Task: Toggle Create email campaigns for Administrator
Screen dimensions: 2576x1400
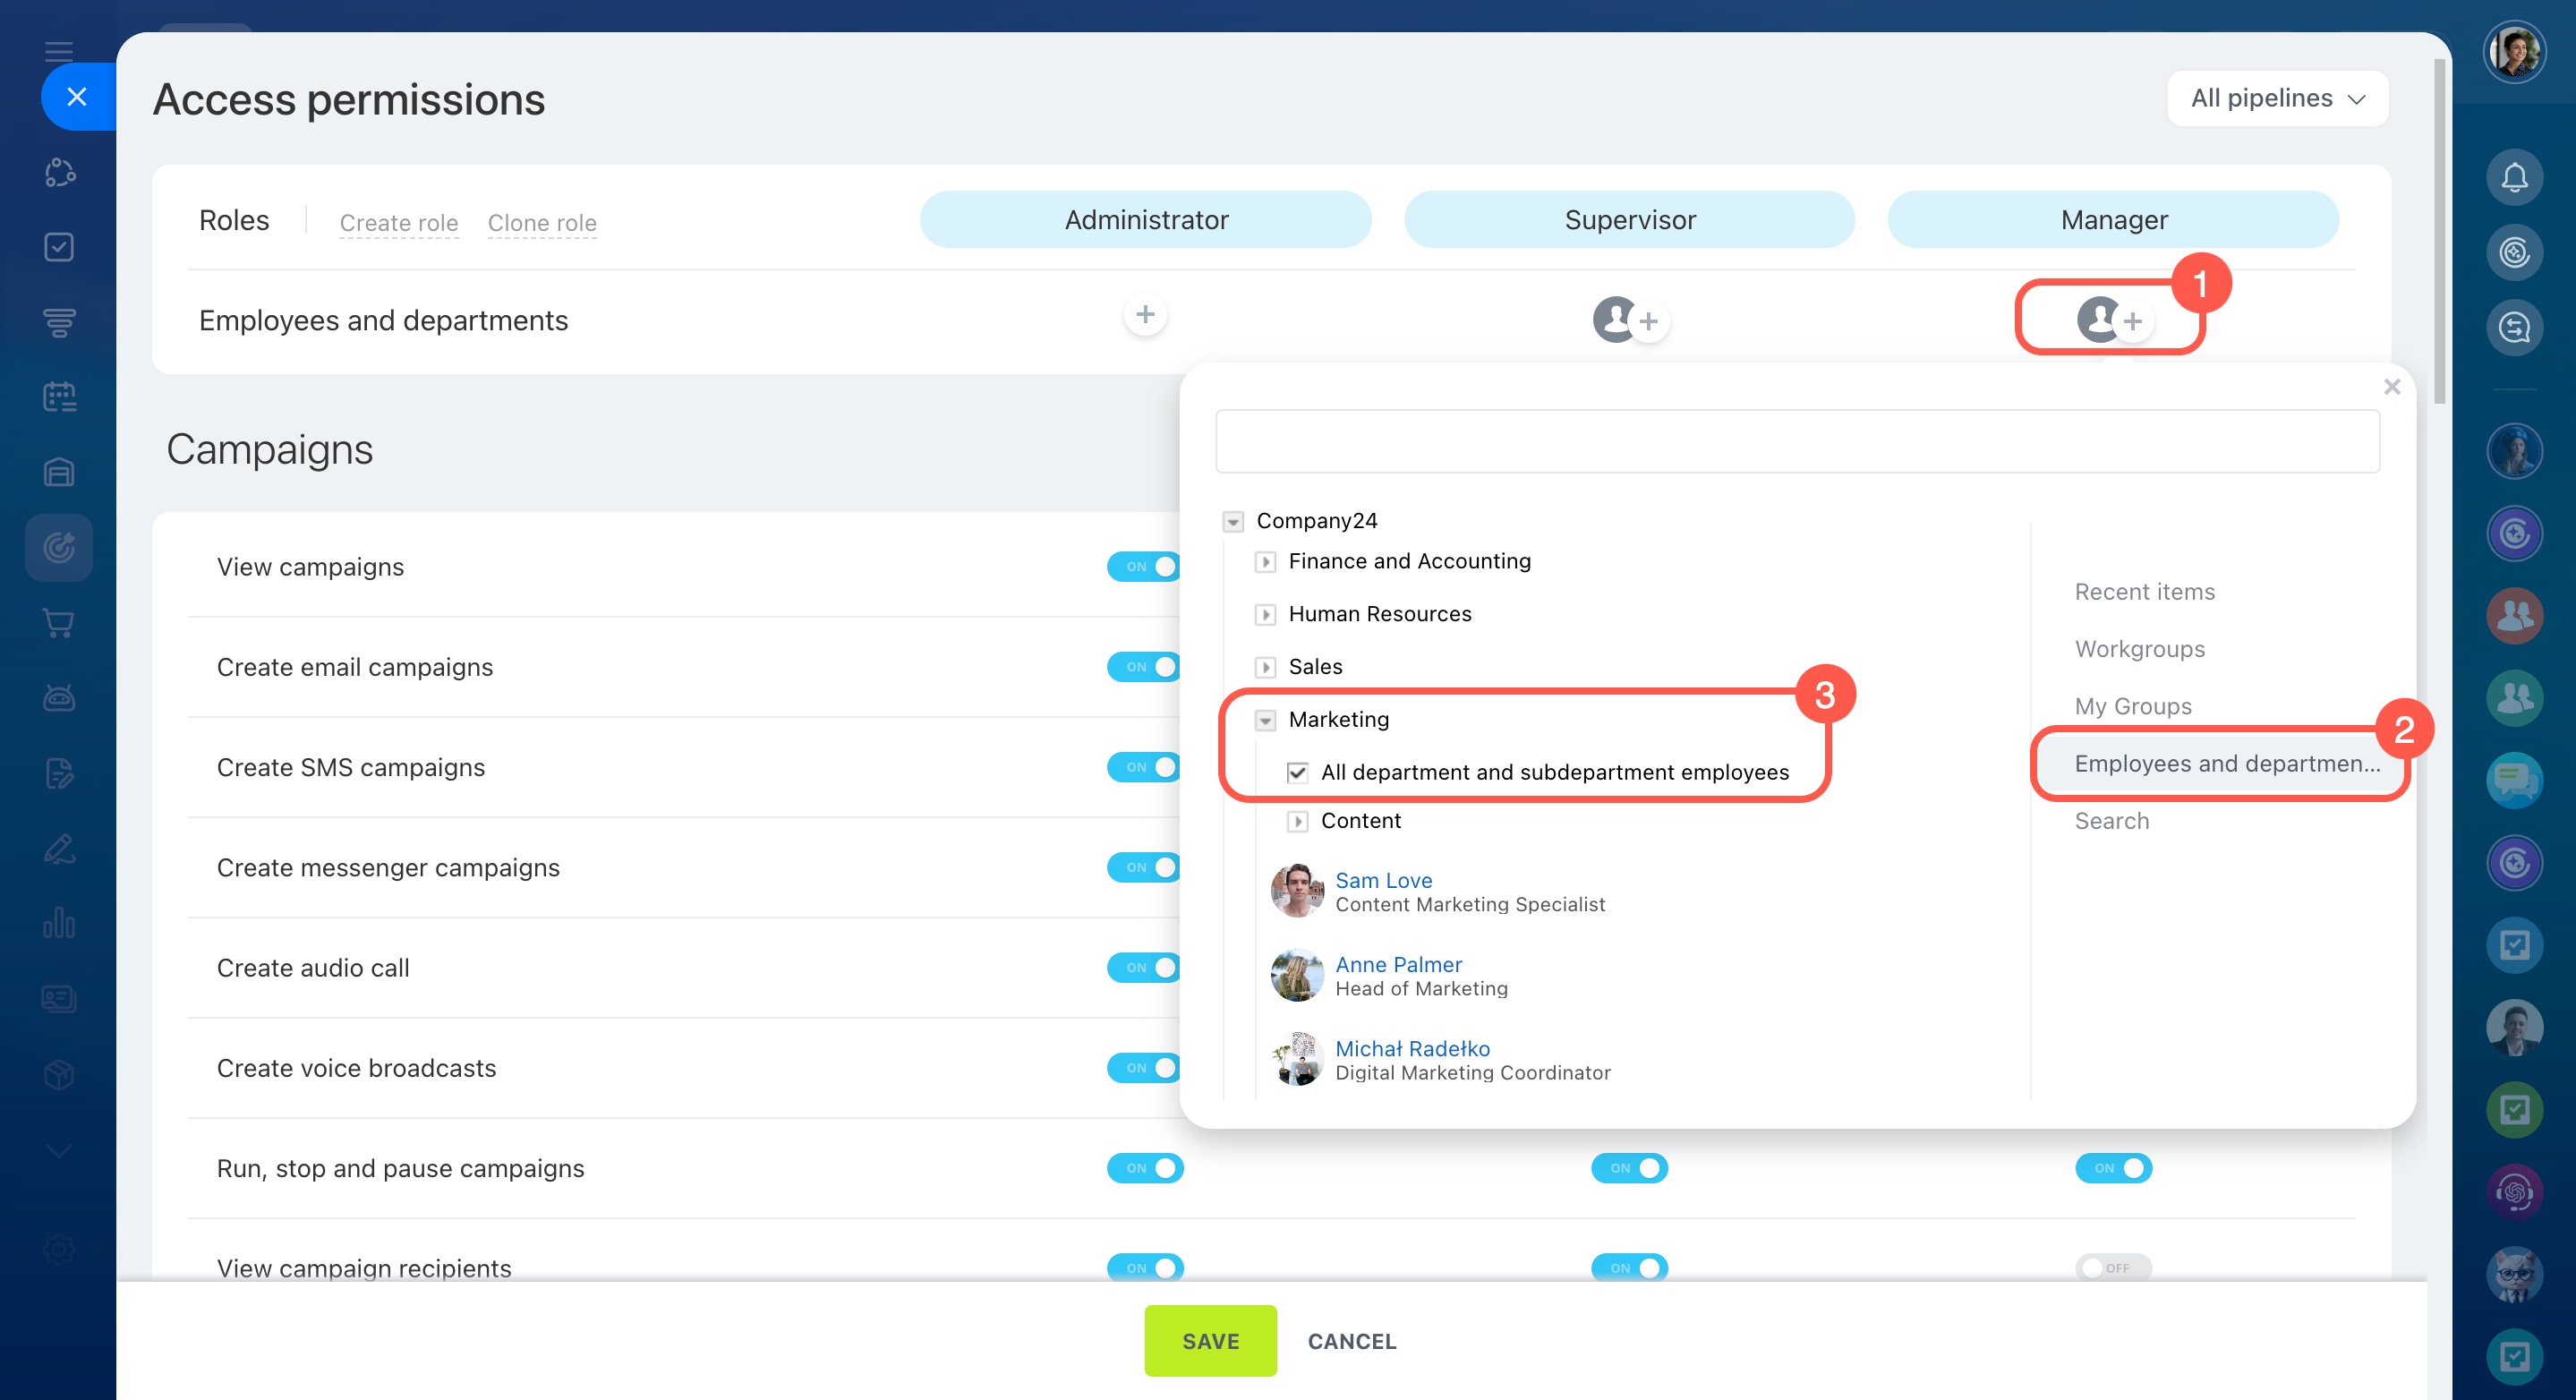Action: pyautogui.click(x=1145, y=667)
